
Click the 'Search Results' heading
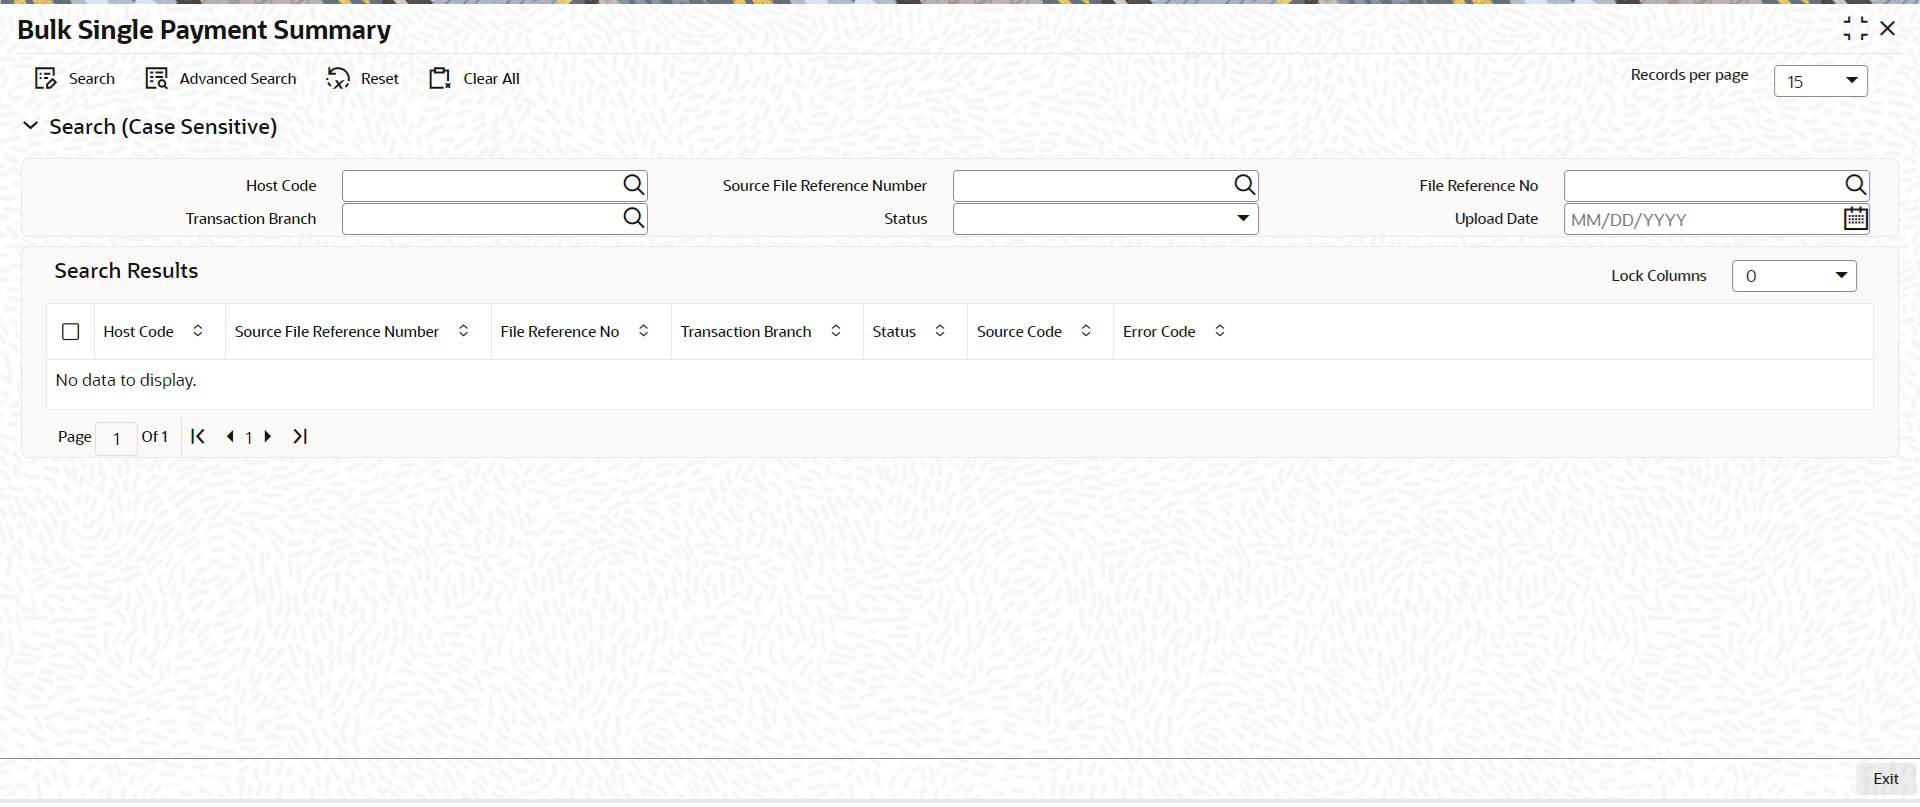pos(126,271)
